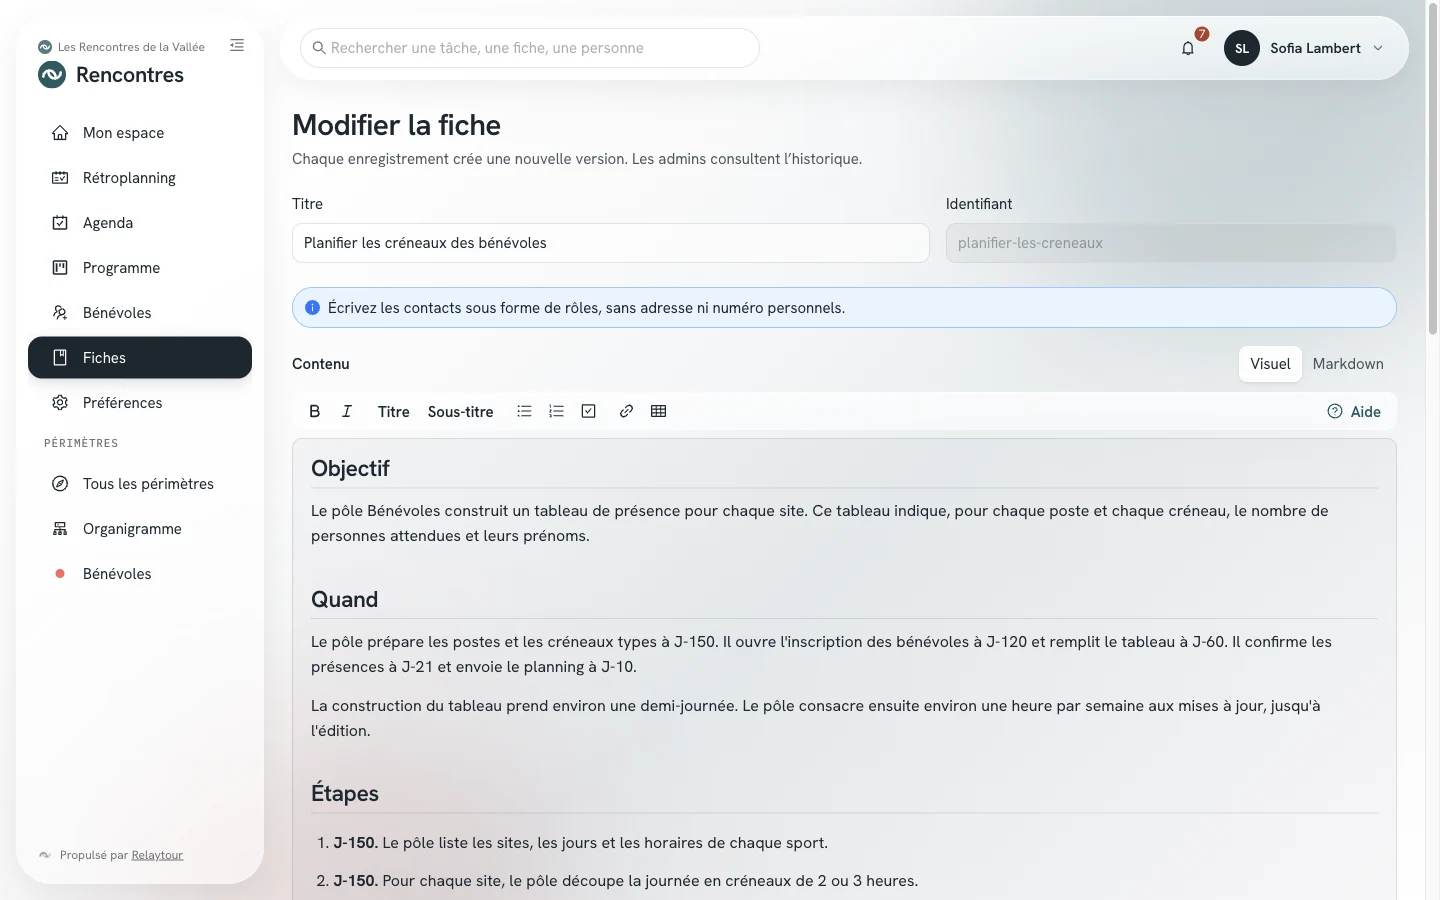Image resolution: width=1440 pixels, height=900 pixels.
Task: Click the first J-150 step about listing sites
Action: (581, 843)
